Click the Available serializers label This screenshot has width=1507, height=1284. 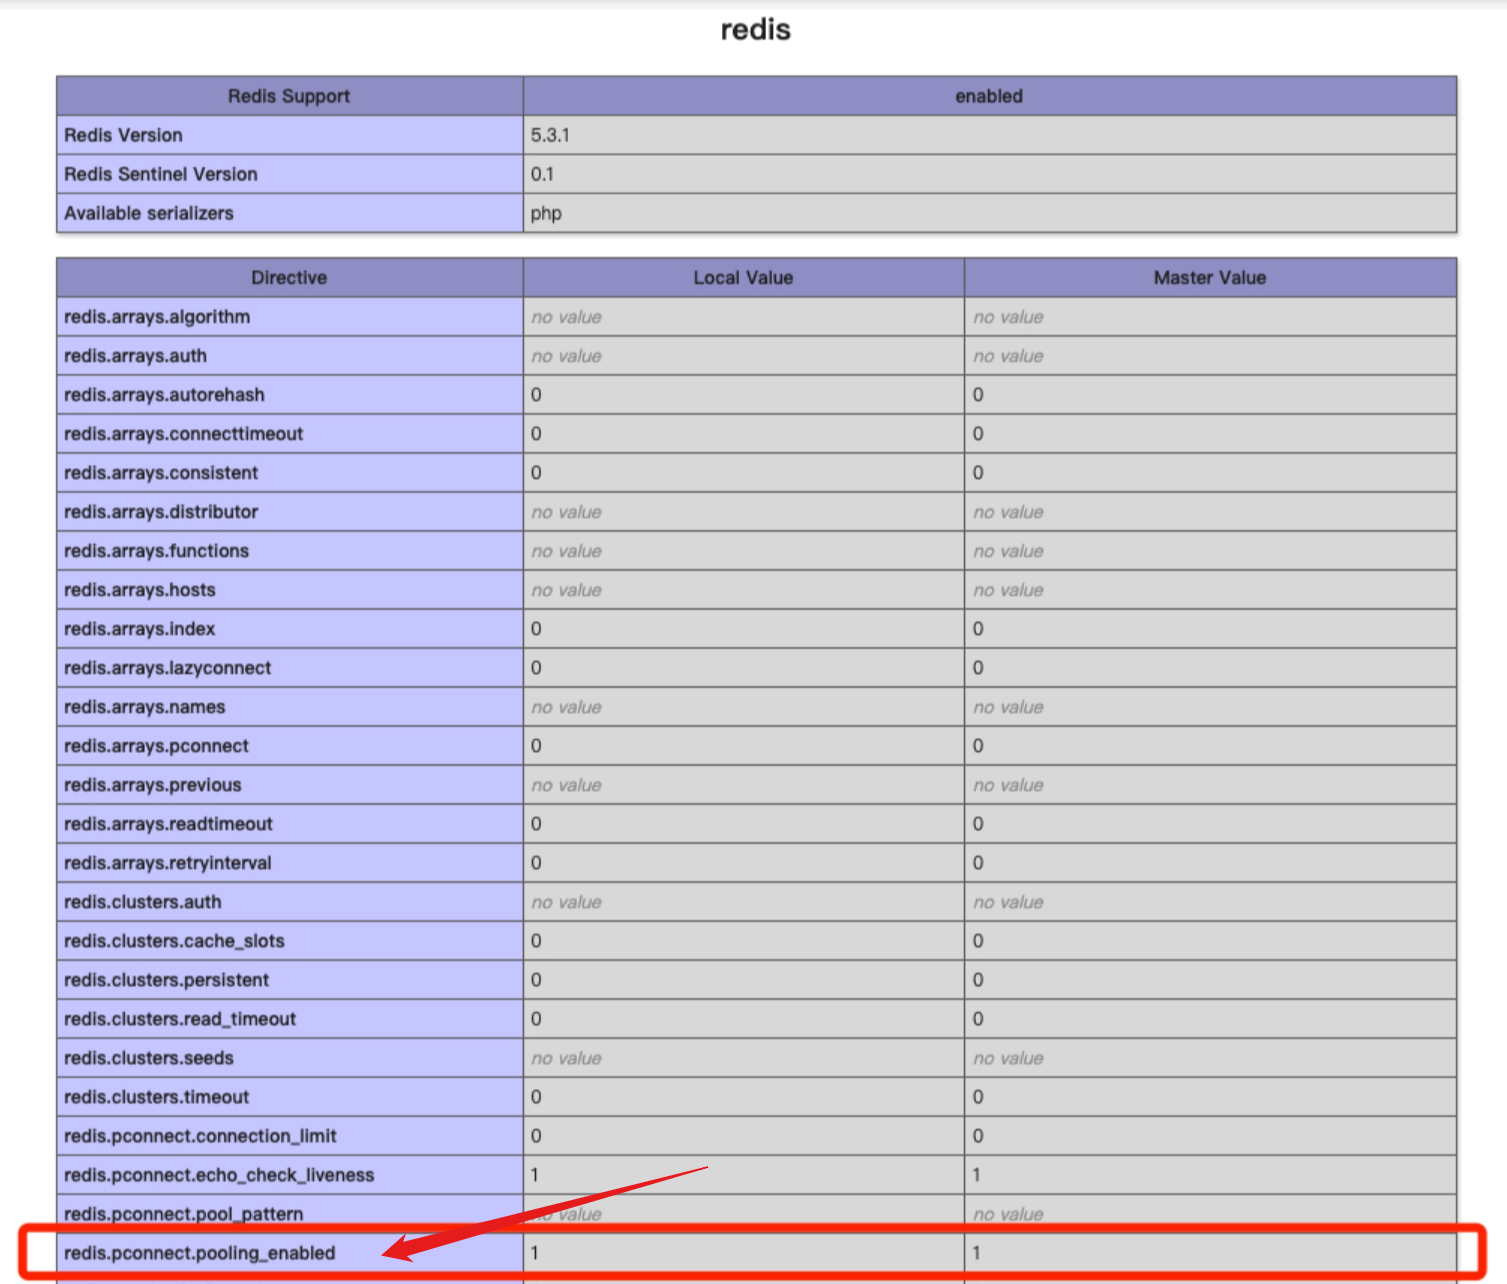pyautogui.click(x=149, y=213)
